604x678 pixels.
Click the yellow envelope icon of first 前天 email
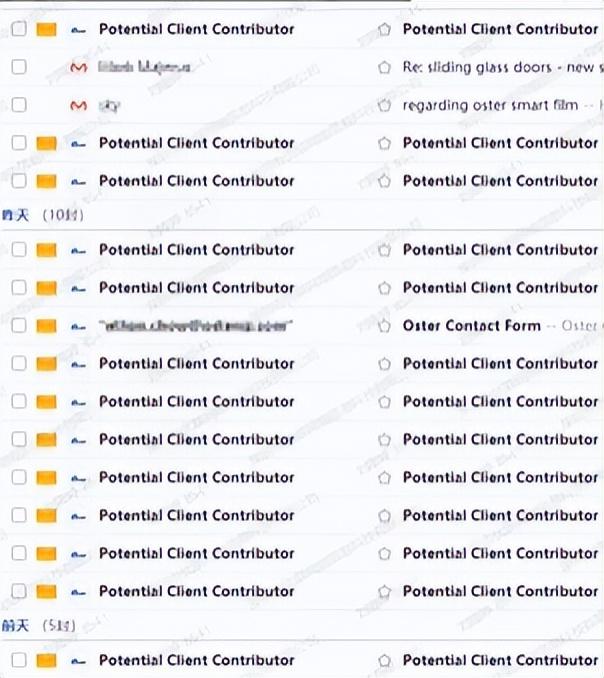(45, 660)
